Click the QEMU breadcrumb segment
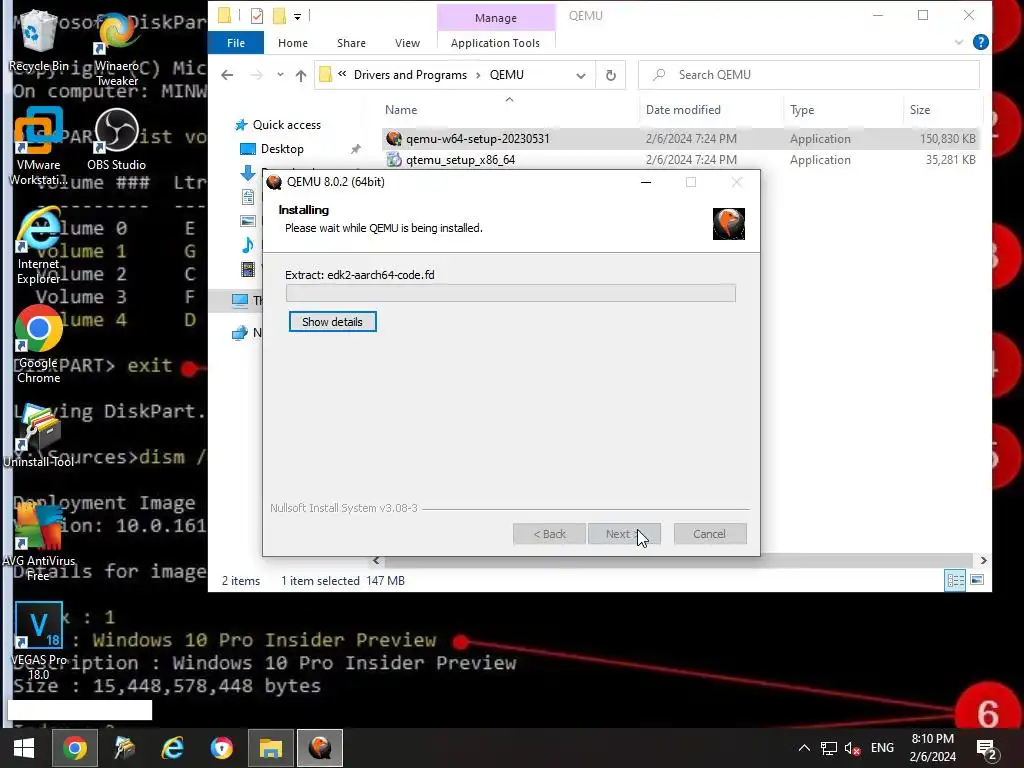The height and width of the screenshot is (768, 1024). [507, 75]
